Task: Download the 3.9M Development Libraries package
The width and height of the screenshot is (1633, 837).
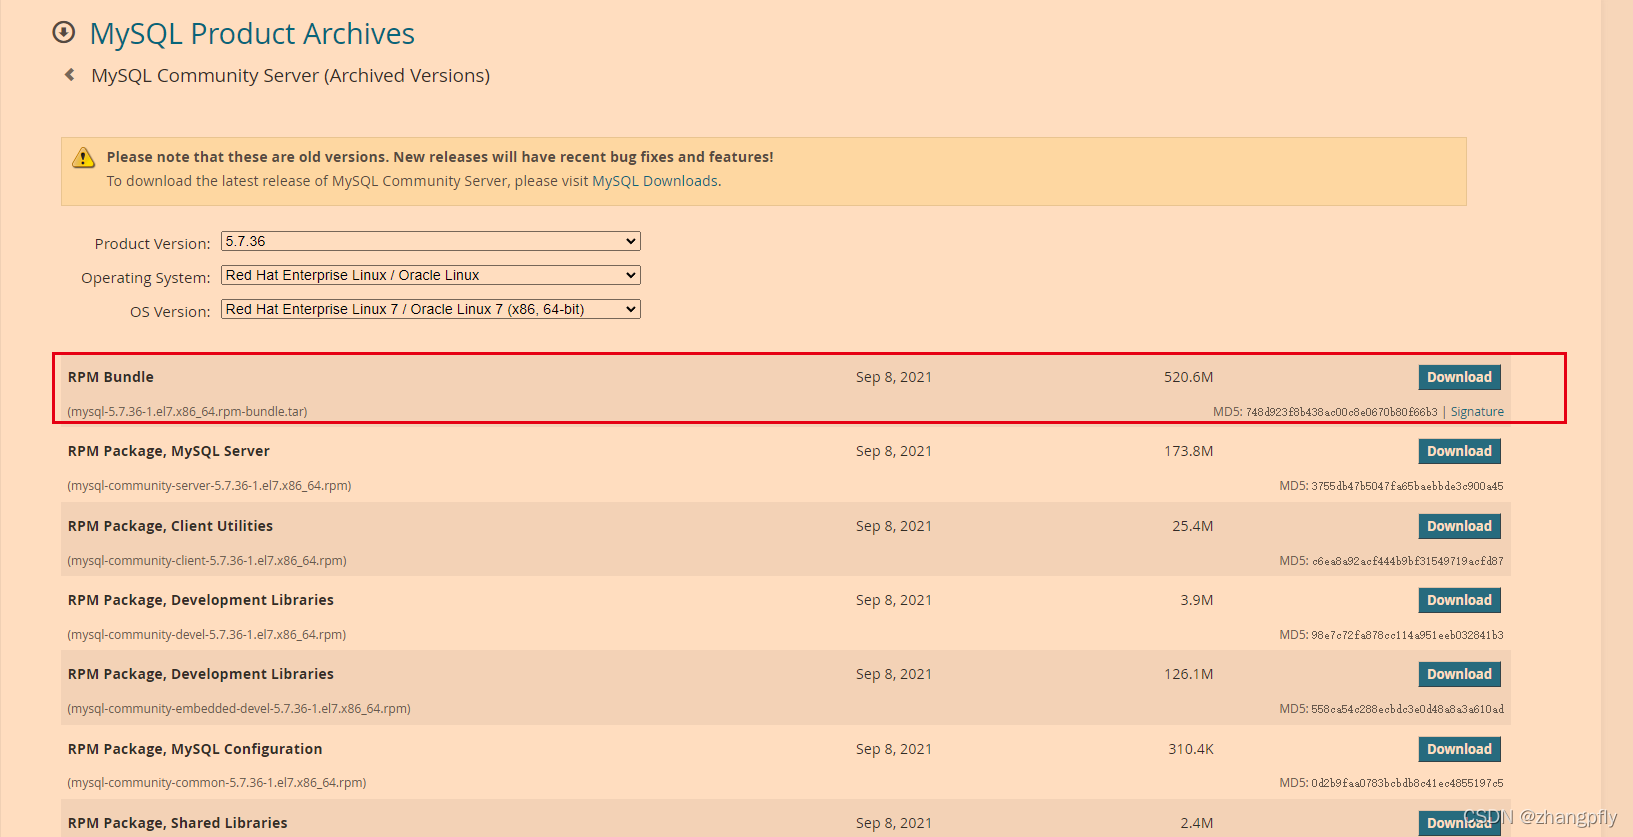Action: point(1459,600)
